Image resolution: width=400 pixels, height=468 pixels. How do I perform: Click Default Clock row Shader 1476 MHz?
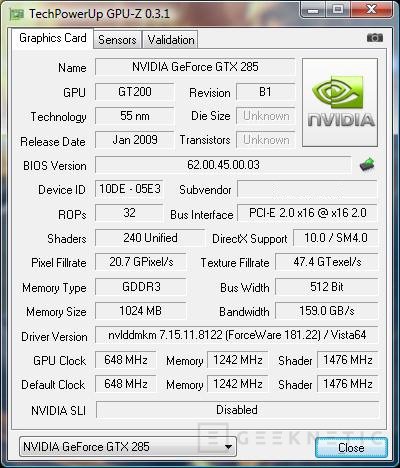point(348,384)
